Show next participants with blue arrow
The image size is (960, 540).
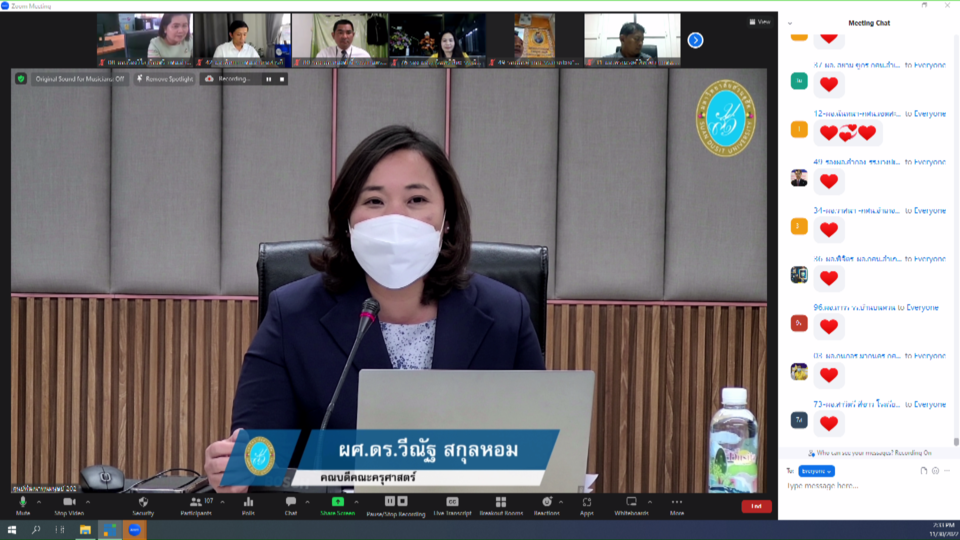[x=695, y=40]
